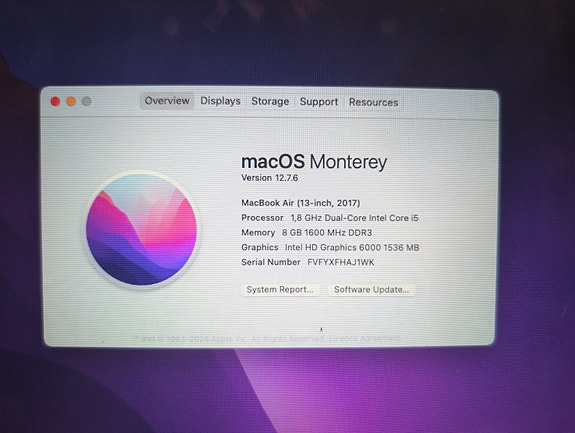
Task: Click the grey disabled zoom button
Action: tap(87, 102)
